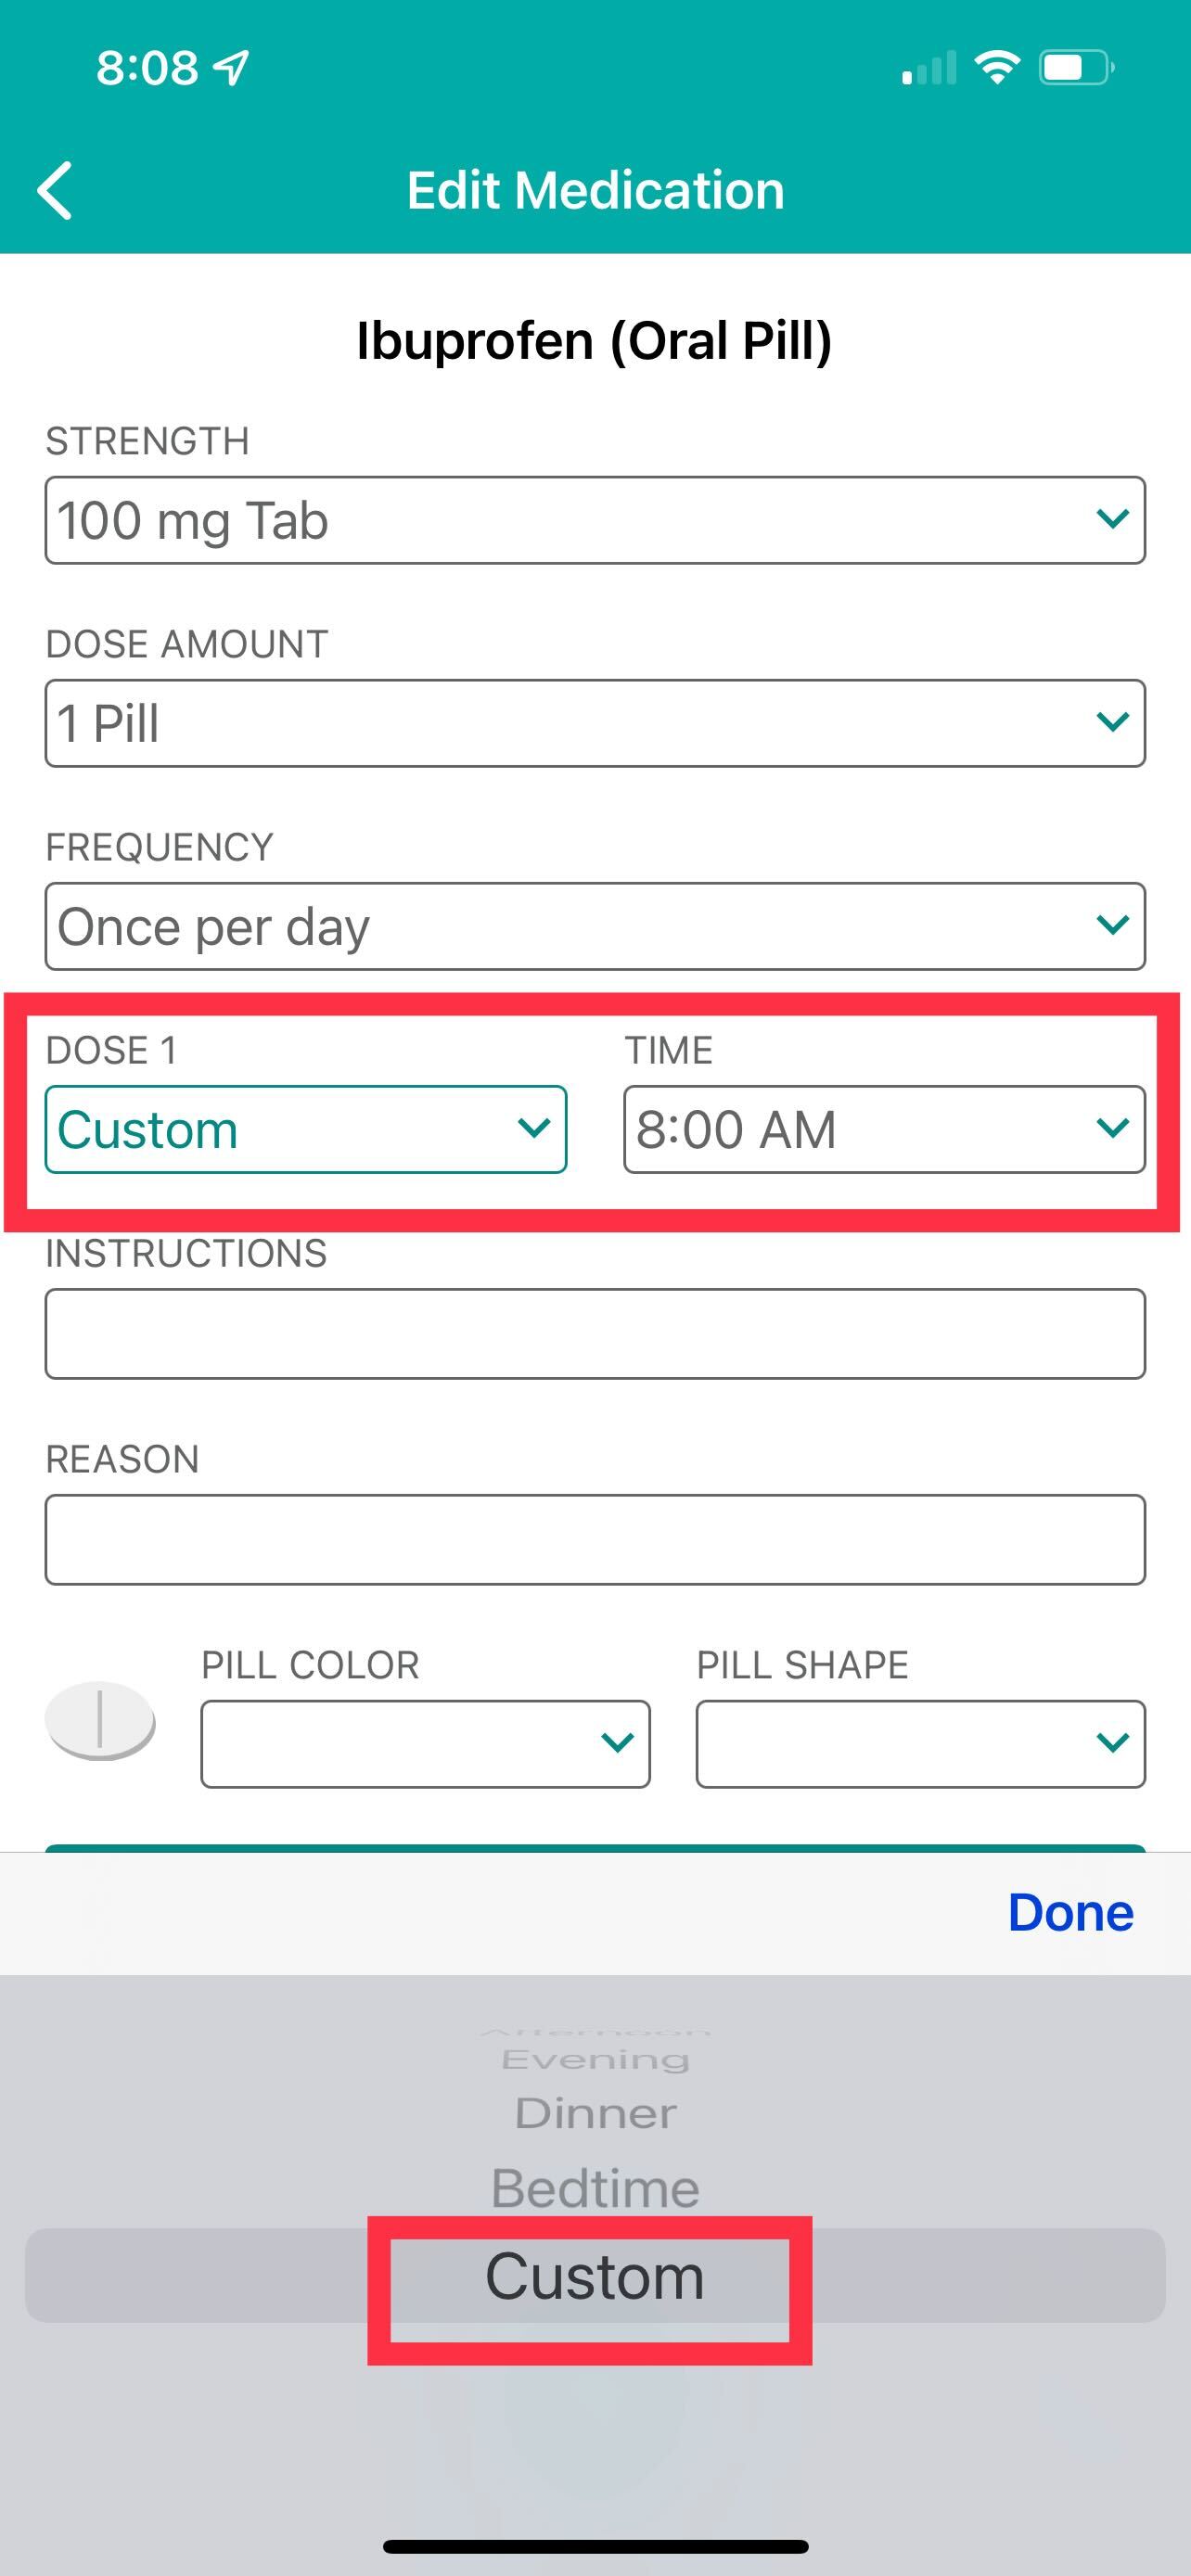Tap Done above the picker

1070,1912
